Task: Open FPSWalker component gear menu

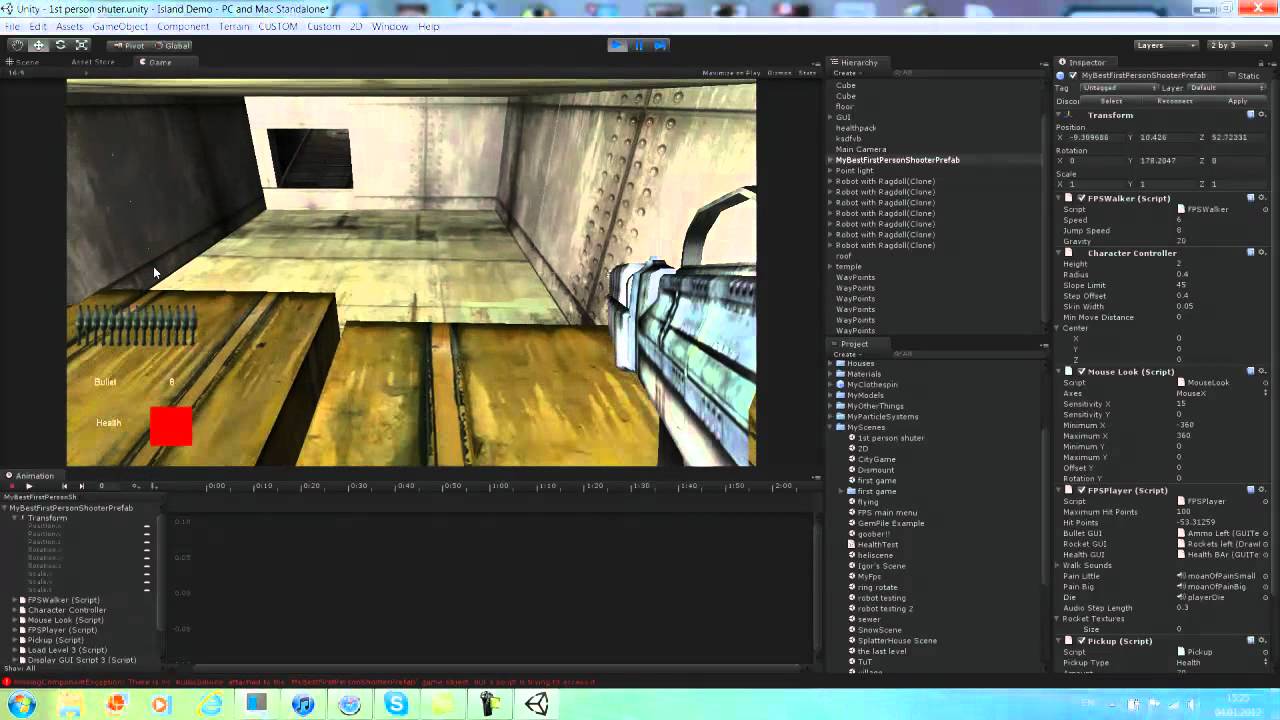Action: pyautogui.click(x=1264, y=198)
